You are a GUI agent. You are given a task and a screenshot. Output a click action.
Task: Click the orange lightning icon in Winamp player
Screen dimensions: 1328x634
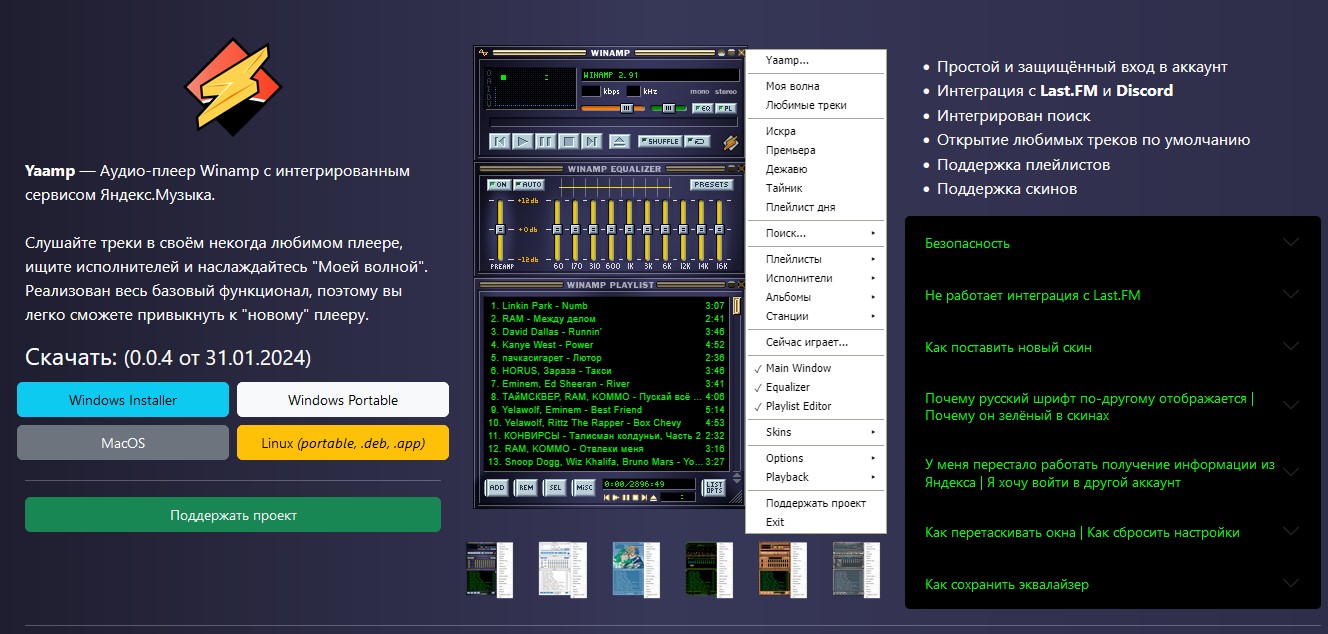click(x=731, y=143)
